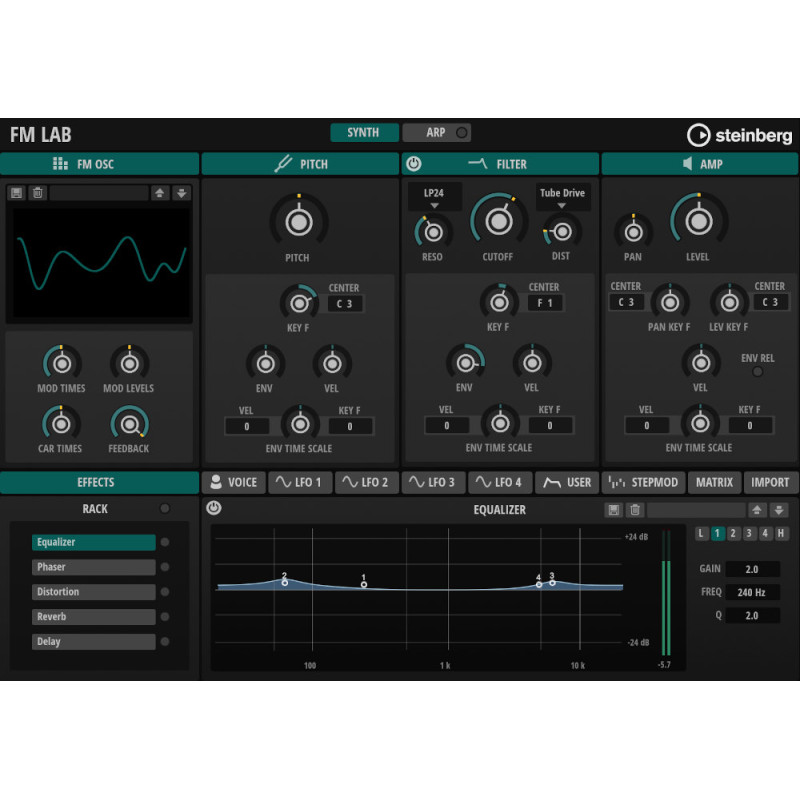Viewport: 800px width, 800px height.
Task: Click the Pitch tuning fork icon
Action: (283, 164)
